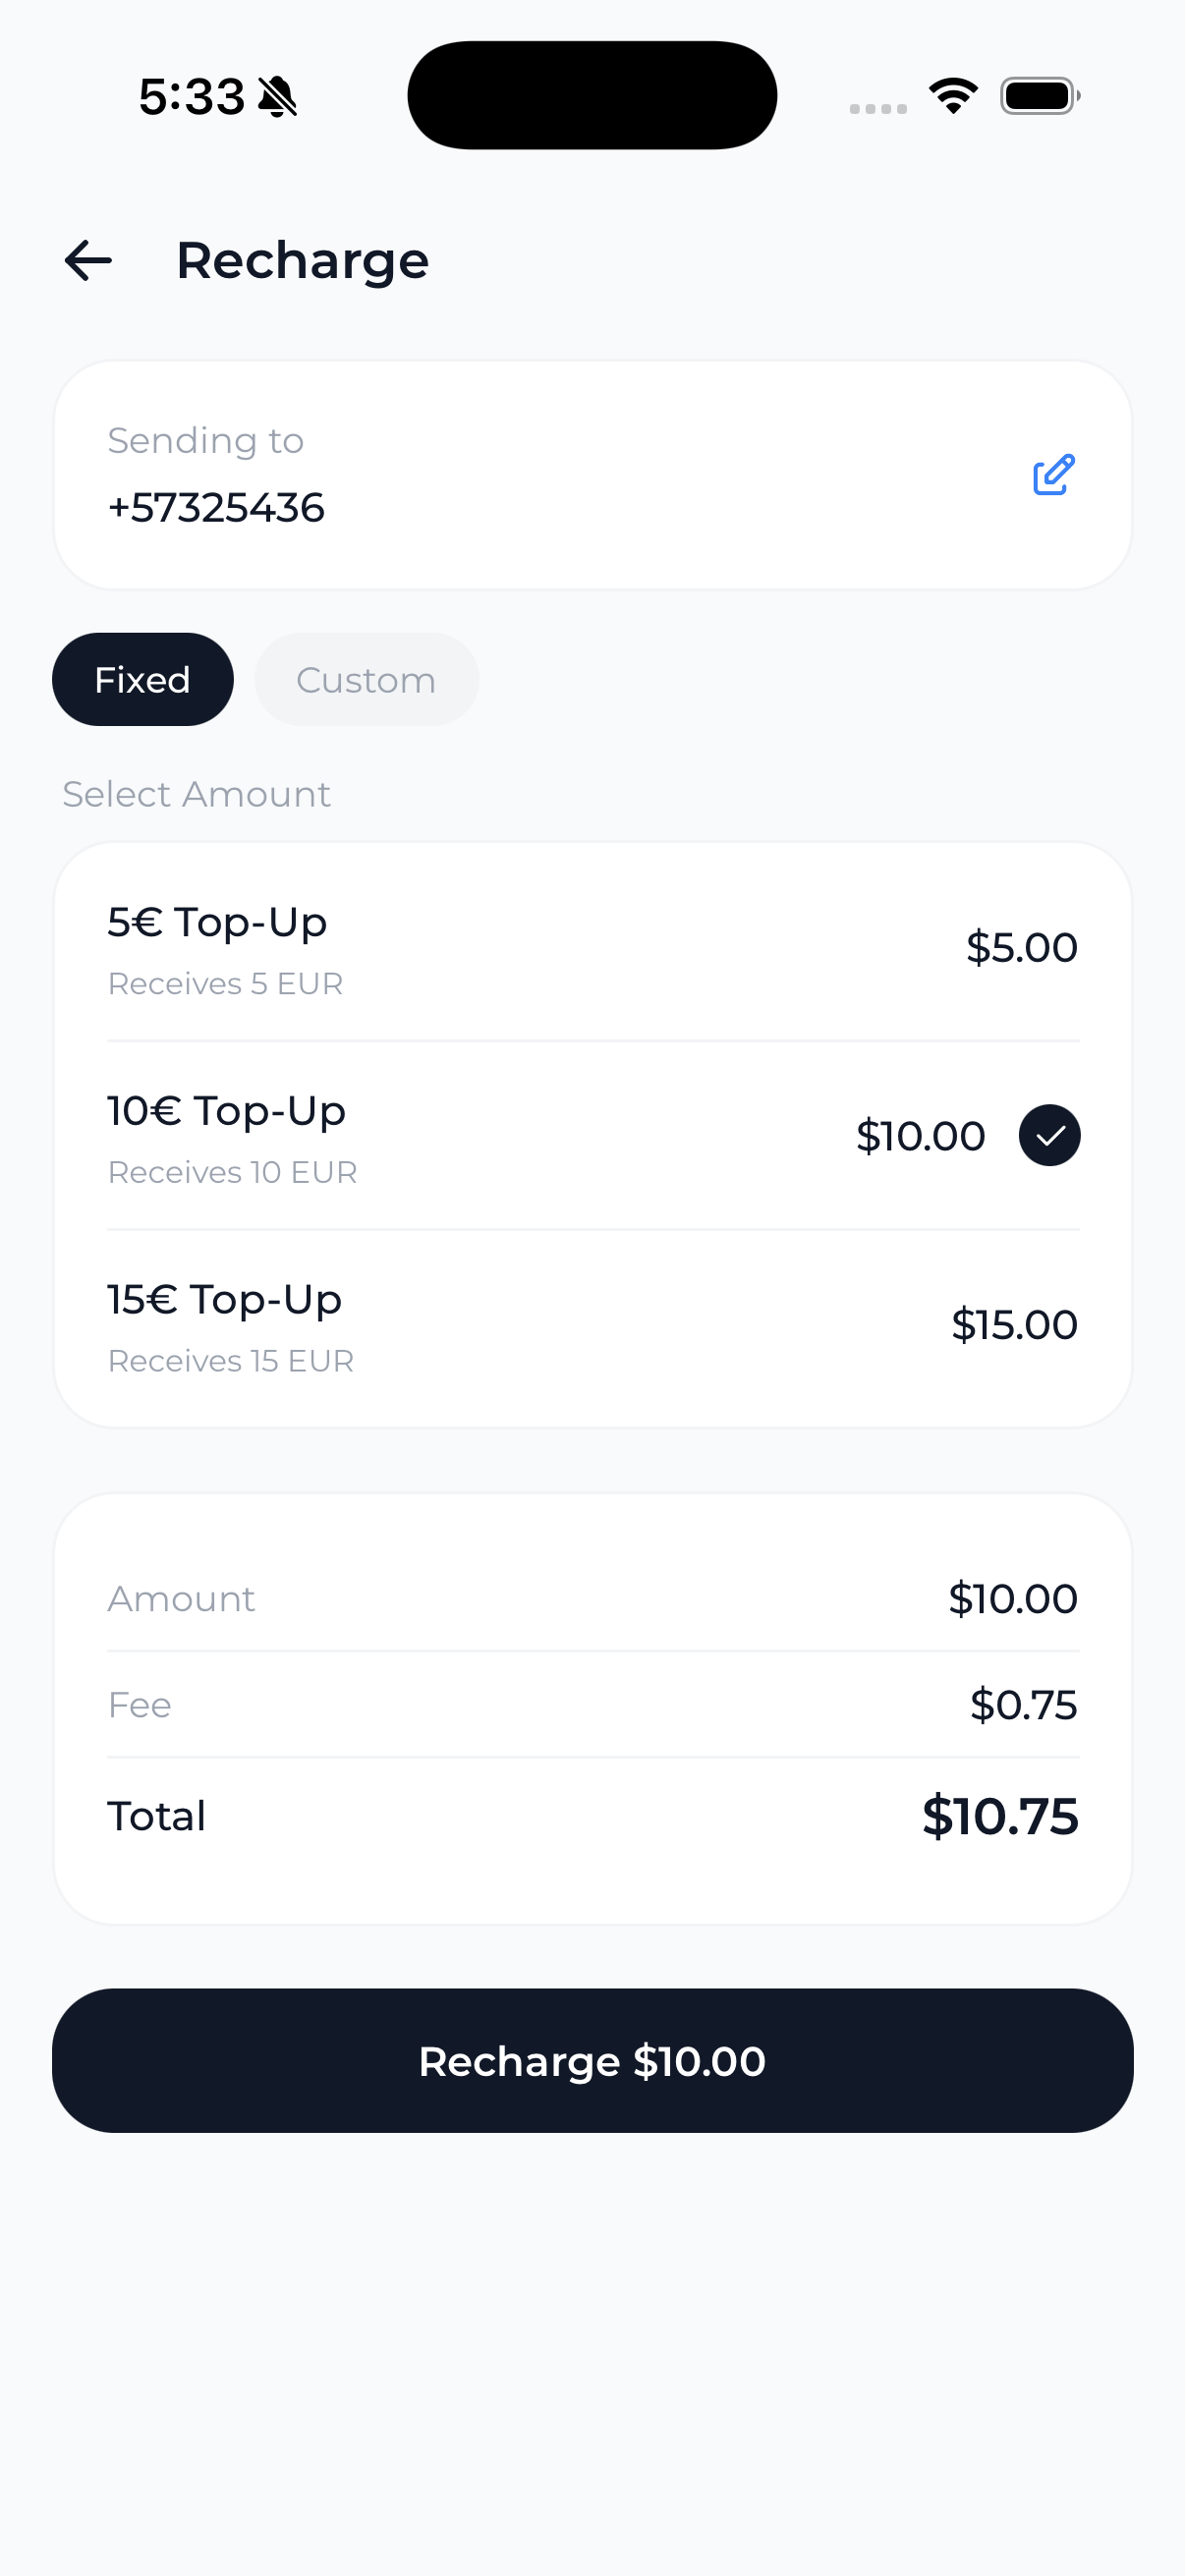
Task: Tap the Fee $0.75 value
Action: pyautogui.click(x=1023, y=1705)
